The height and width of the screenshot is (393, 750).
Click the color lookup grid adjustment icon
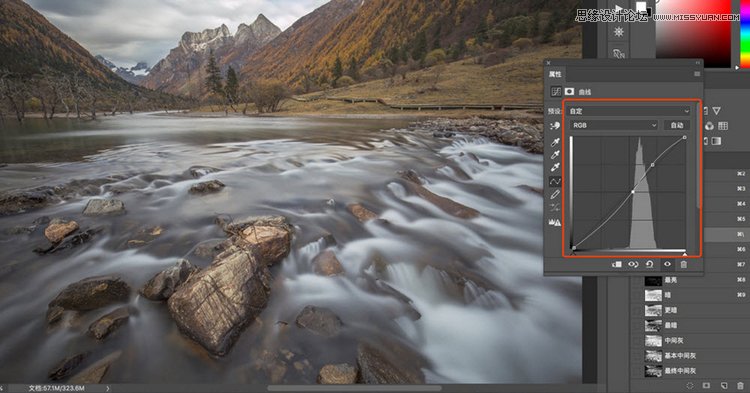point(723,126)
